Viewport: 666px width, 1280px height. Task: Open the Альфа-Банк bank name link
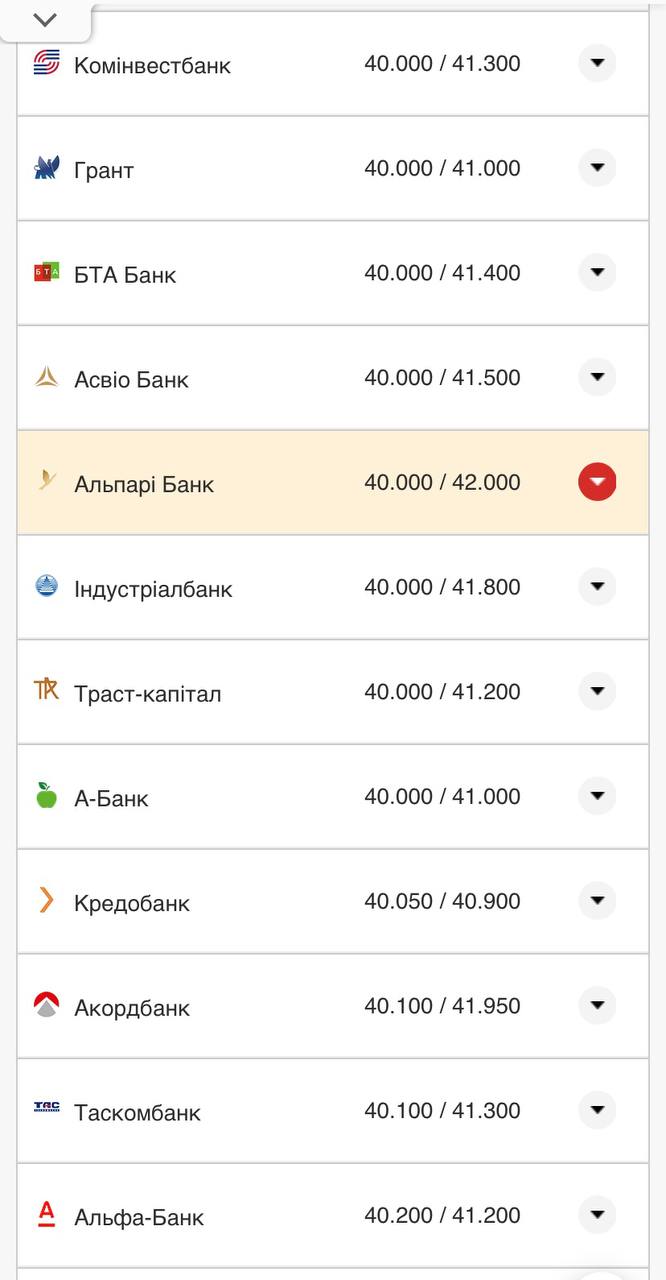(139, 1217)
